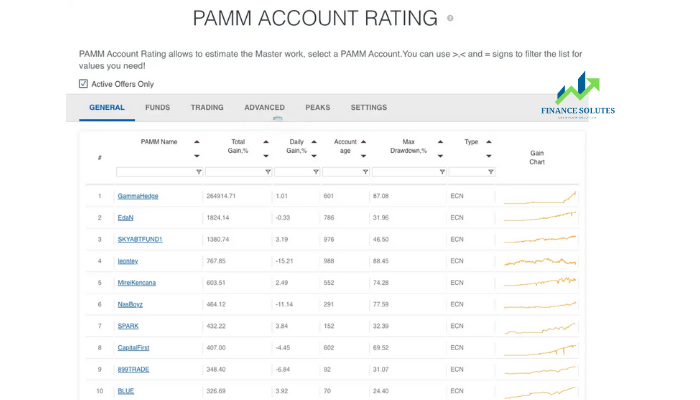The image size is (700, 400).
Task: Sort Max Drawdown column ascending arrow
Action: [x=441, y=142]
